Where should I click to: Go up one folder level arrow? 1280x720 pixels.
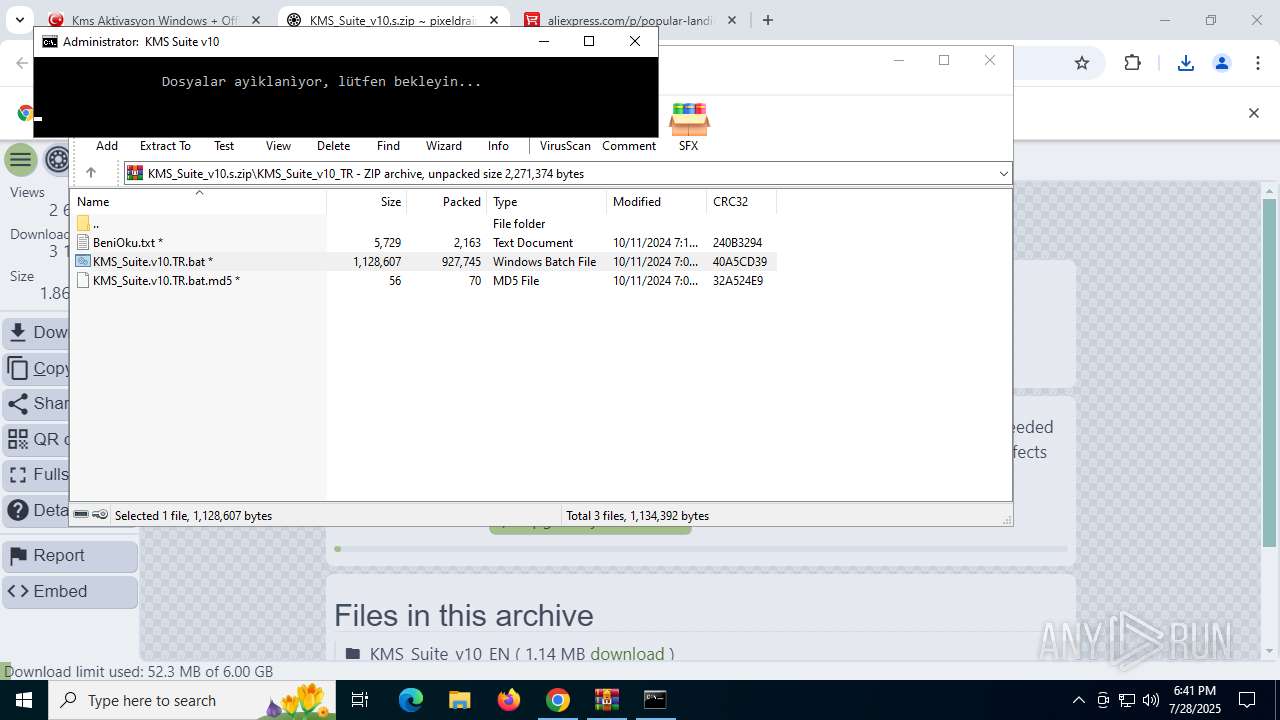(x=90, y=173)
